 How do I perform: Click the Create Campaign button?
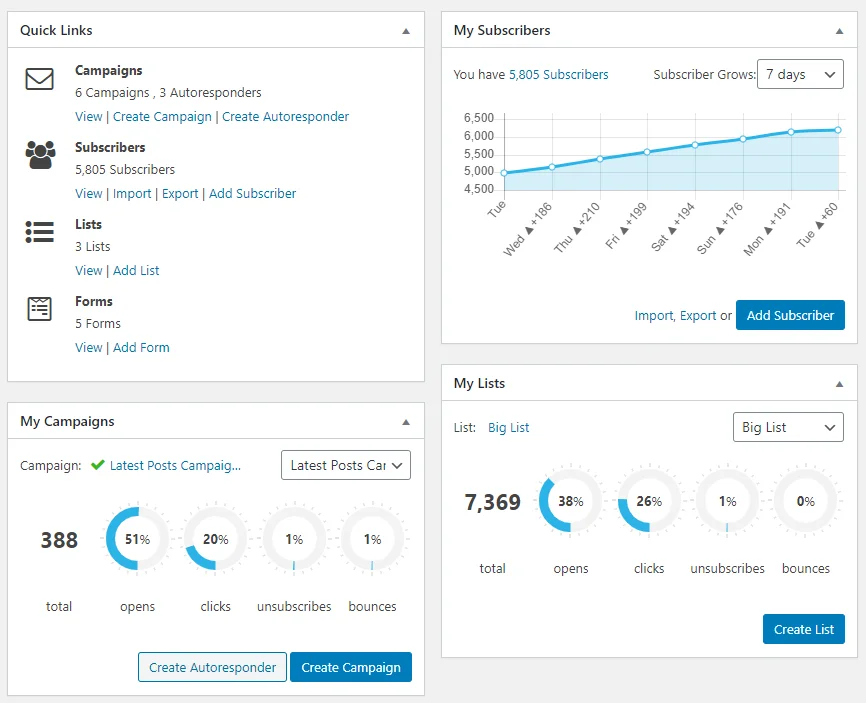click(351, 667)
